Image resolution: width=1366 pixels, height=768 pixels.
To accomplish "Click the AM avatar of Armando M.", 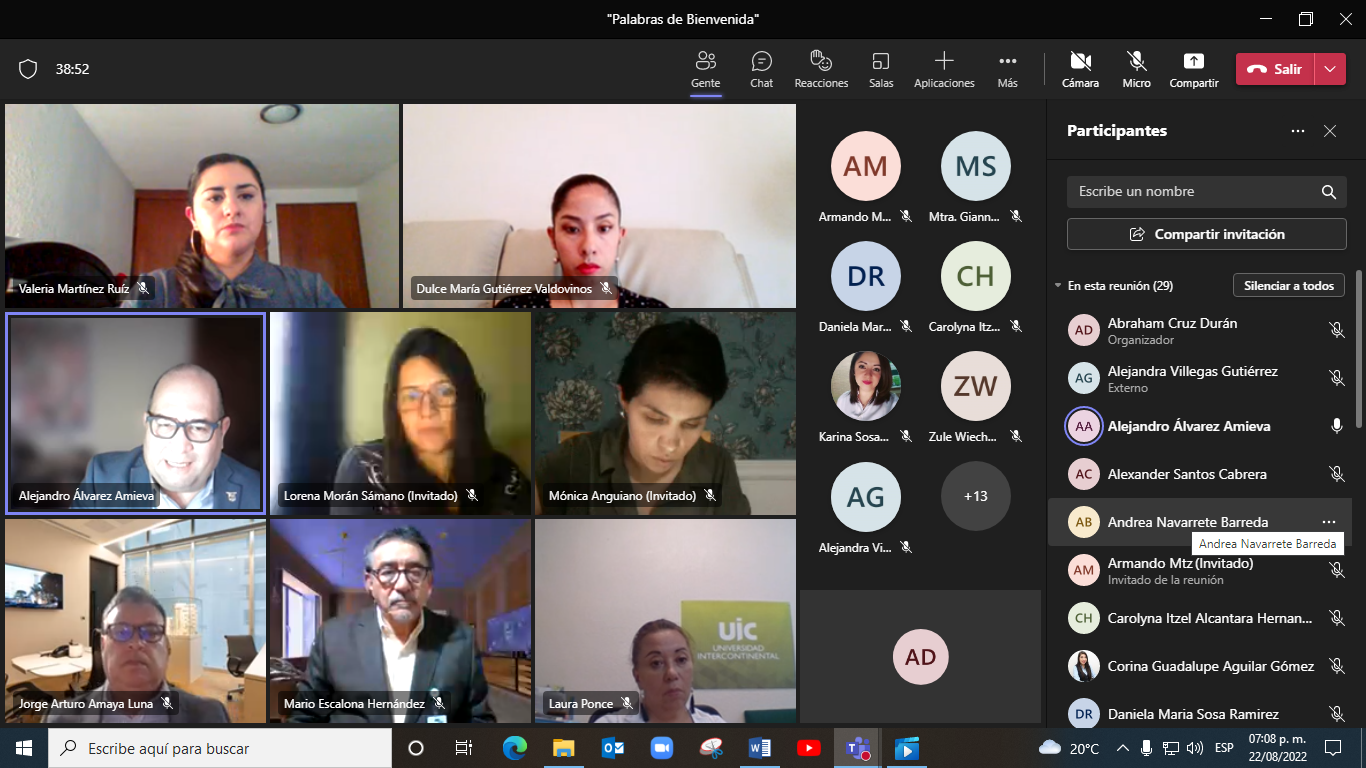I will click(x=866, y=166).
